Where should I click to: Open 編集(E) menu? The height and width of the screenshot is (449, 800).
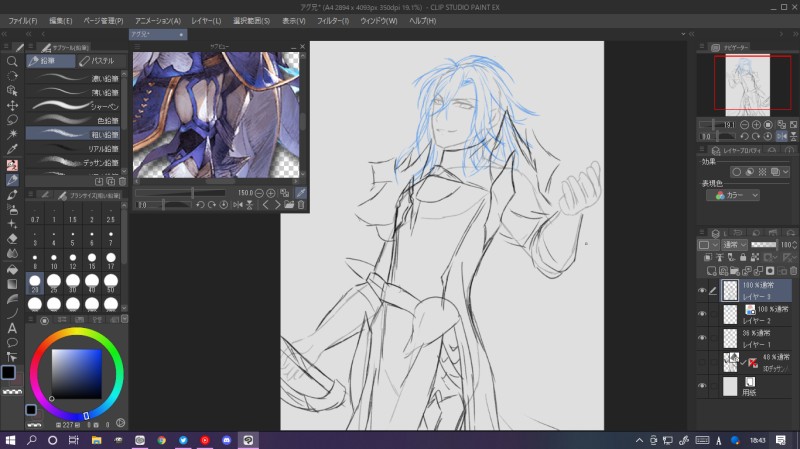[x=60, y=21]
